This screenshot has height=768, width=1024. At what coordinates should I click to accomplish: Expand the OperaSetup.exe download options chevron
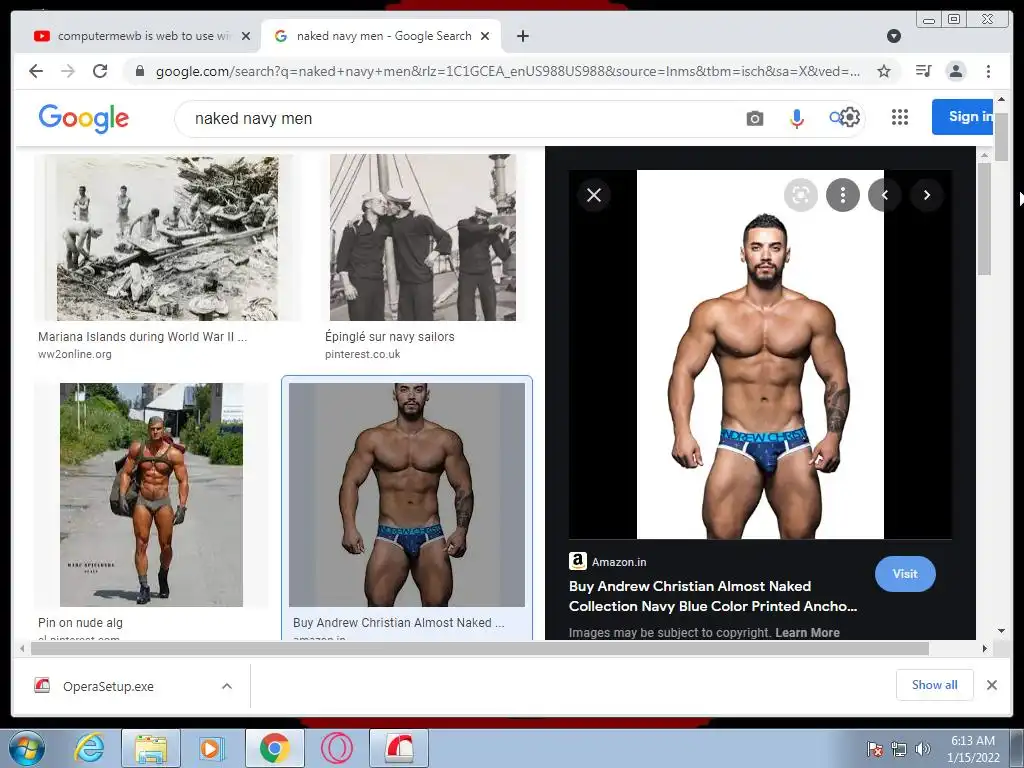pos(227,686)
